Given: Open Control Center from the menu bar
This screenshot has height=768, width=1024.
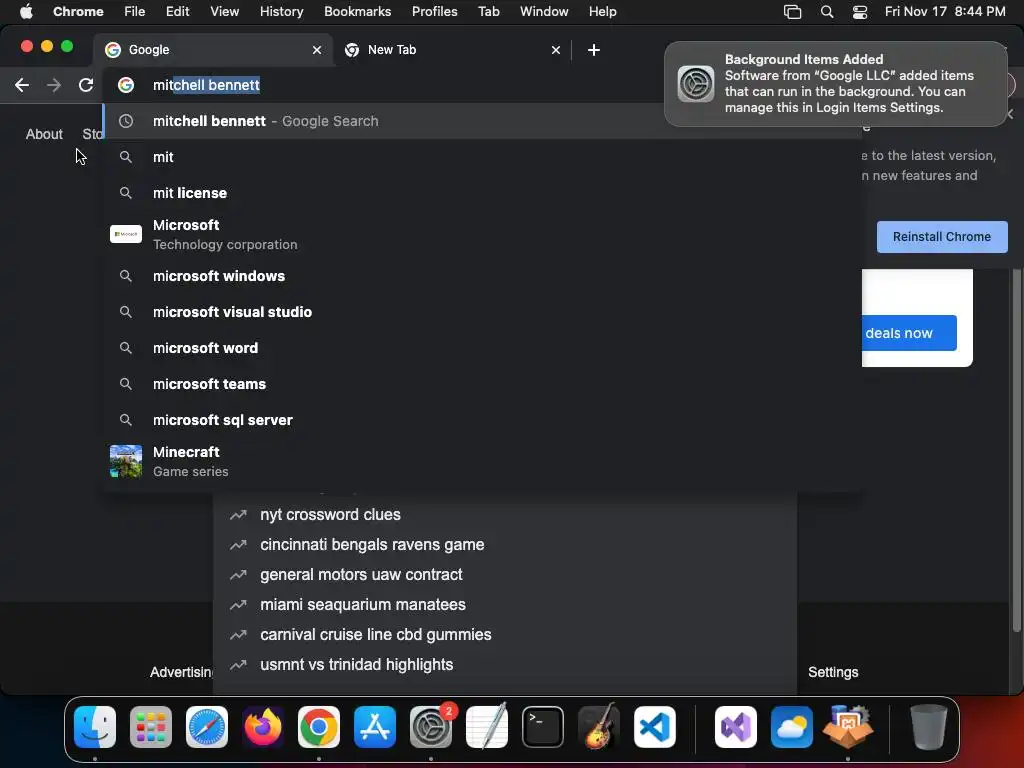Looking at the screenshot, I should pyautogui.click(x=860, y=12).
